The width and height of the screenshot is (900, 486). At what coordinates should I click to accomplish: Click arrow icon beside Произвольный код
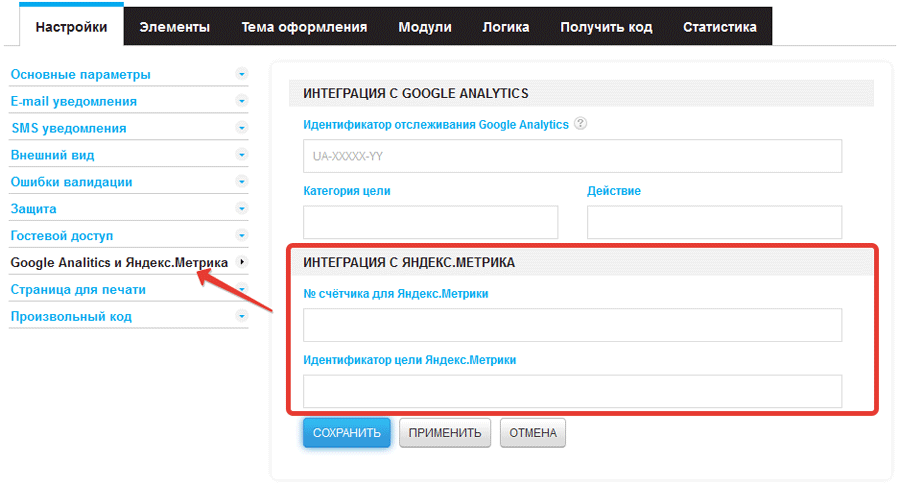pyautogui.click(x=241, y=316)
